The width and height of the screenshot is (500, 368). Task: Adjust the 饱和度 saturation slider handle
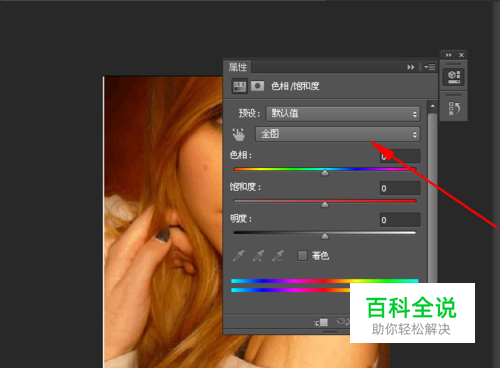click(325, 205)
